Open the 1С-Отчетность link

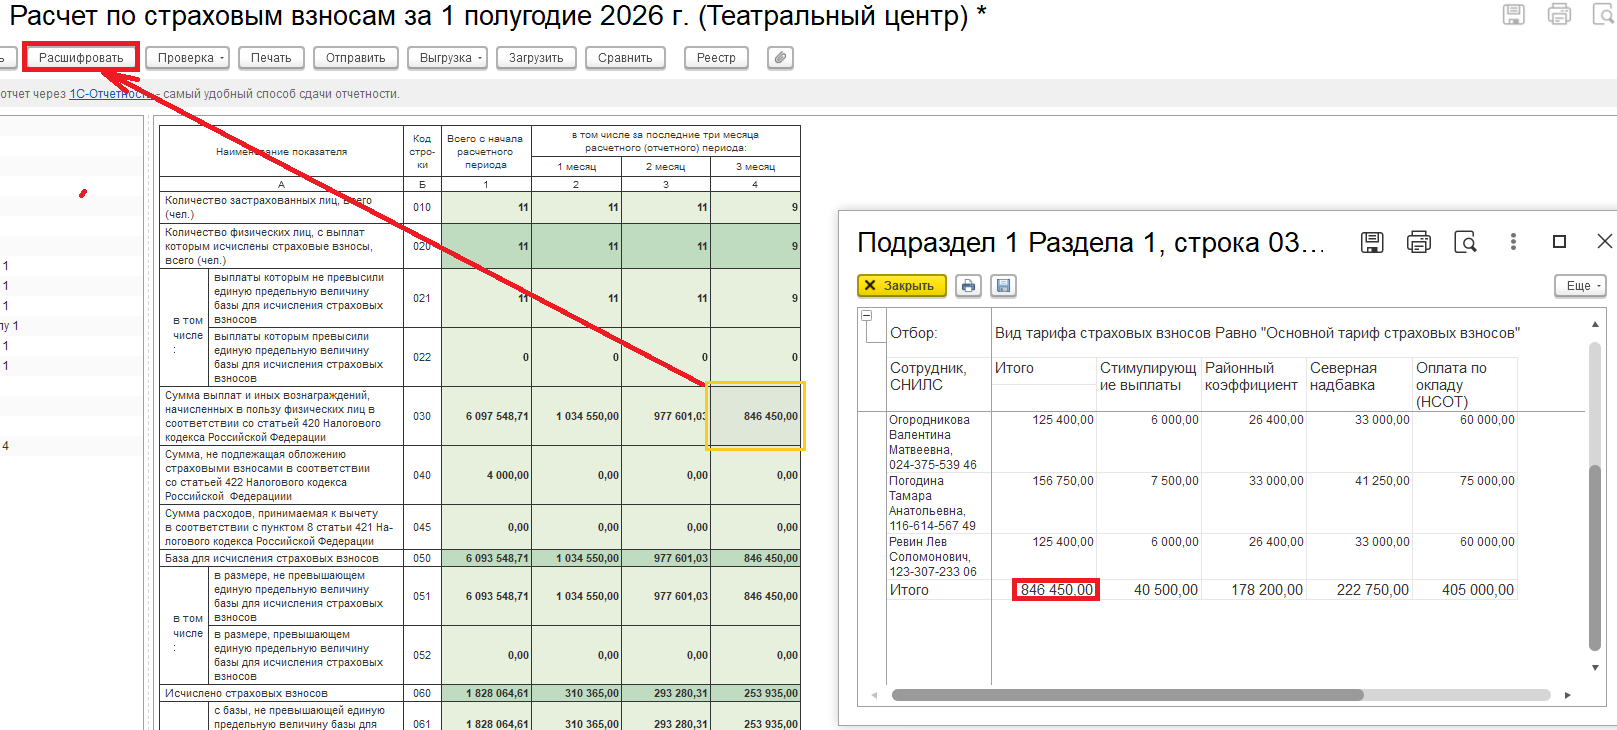point(110,94)
